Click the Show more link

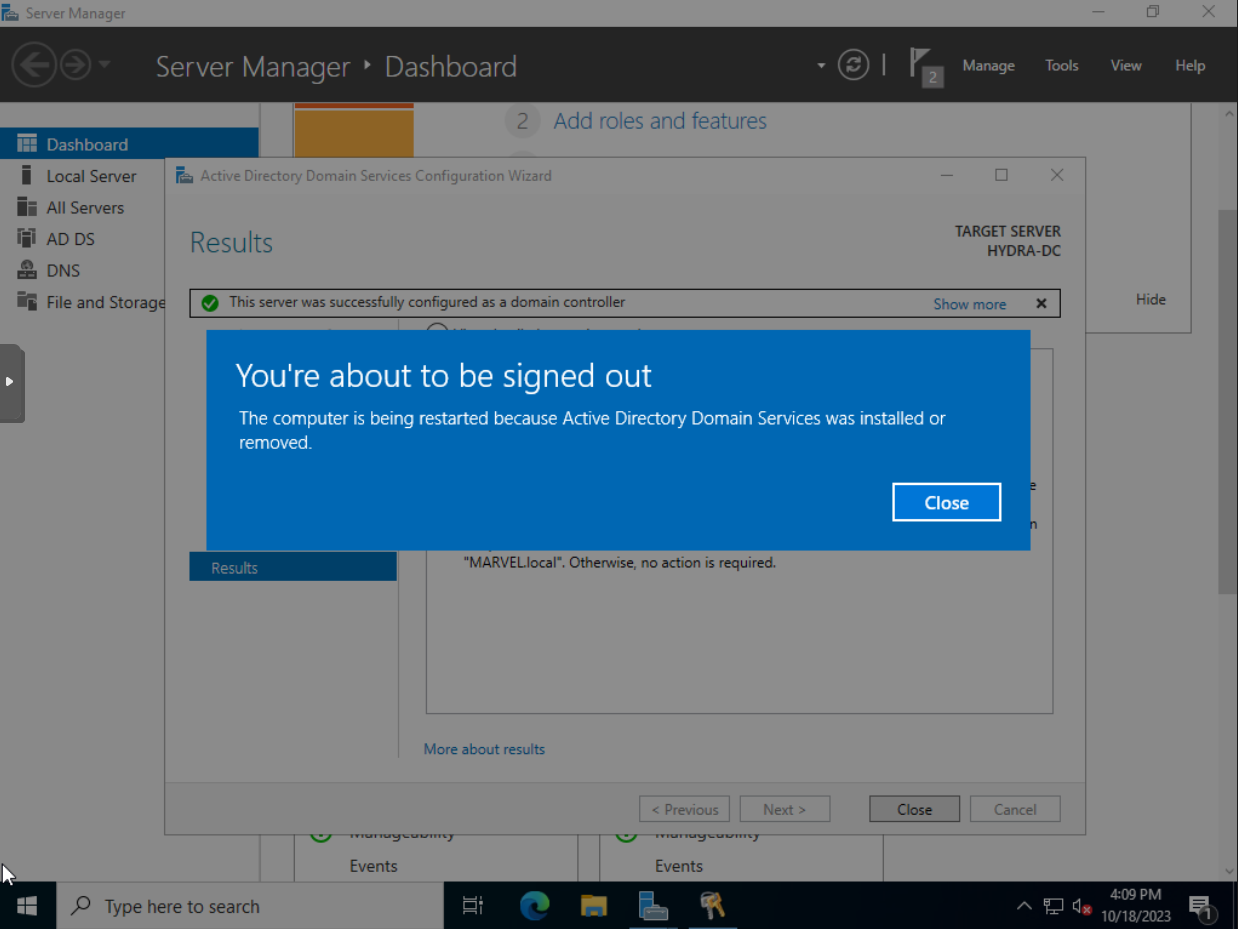click(969, 304)
